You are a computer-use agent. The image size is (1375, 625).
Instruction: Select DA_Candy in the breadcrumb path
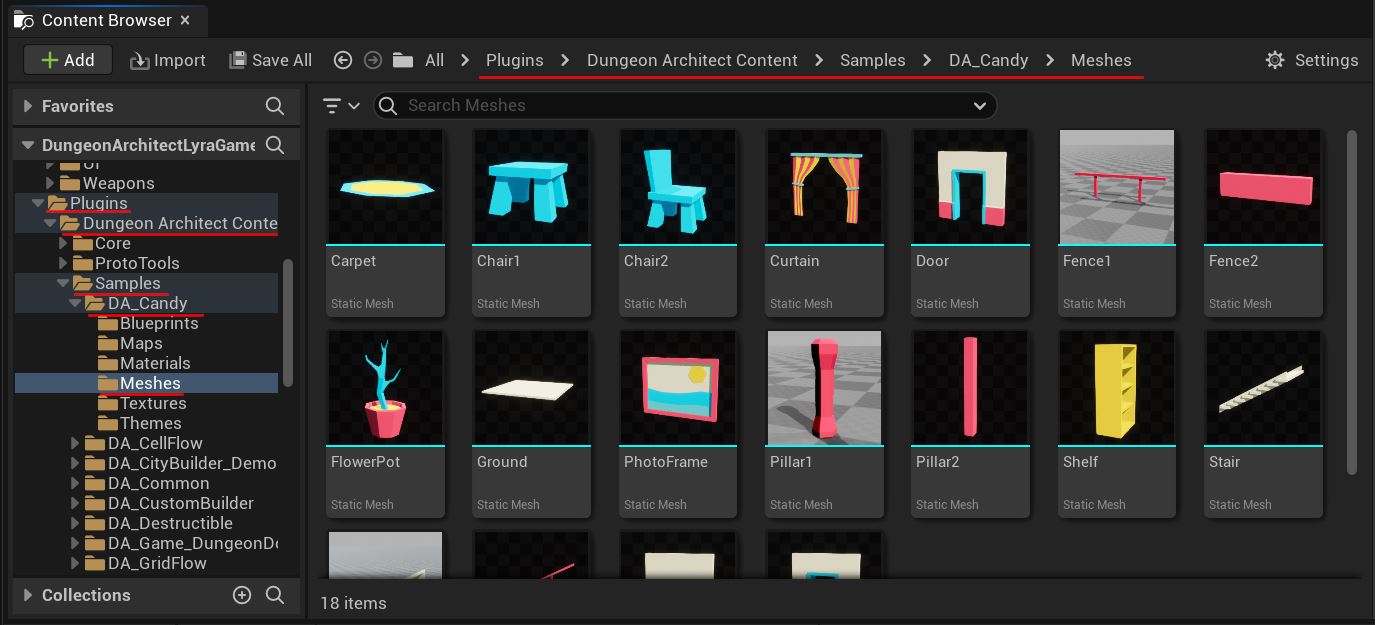coord(988,60)
